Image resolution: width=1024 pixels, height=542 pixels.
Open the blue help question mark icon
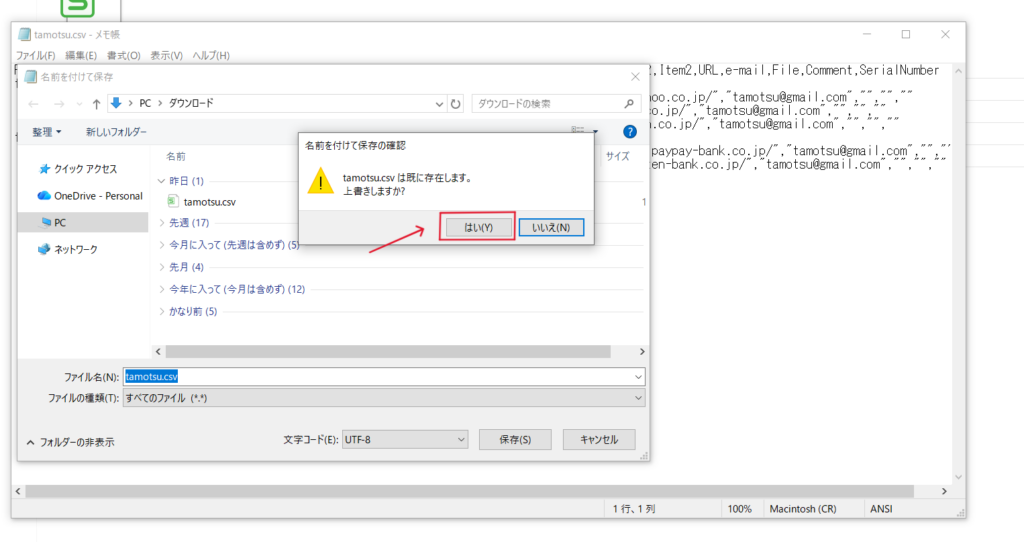pos(630,132)
